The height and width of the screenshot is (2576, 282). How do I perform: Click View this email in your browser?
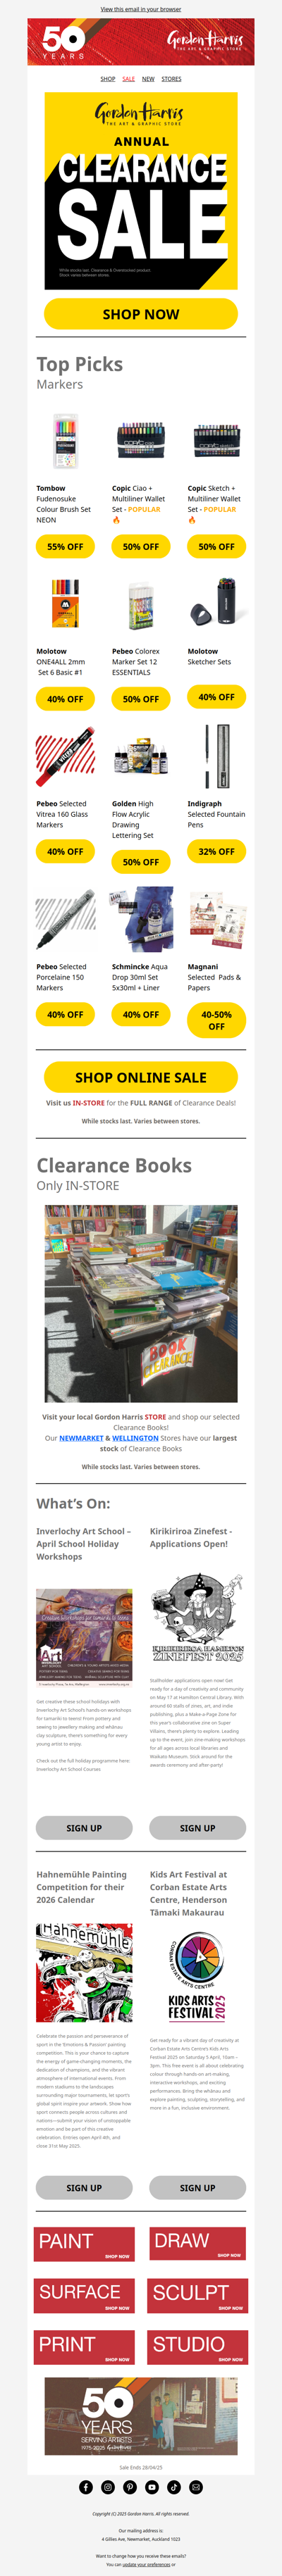(141, 9)
